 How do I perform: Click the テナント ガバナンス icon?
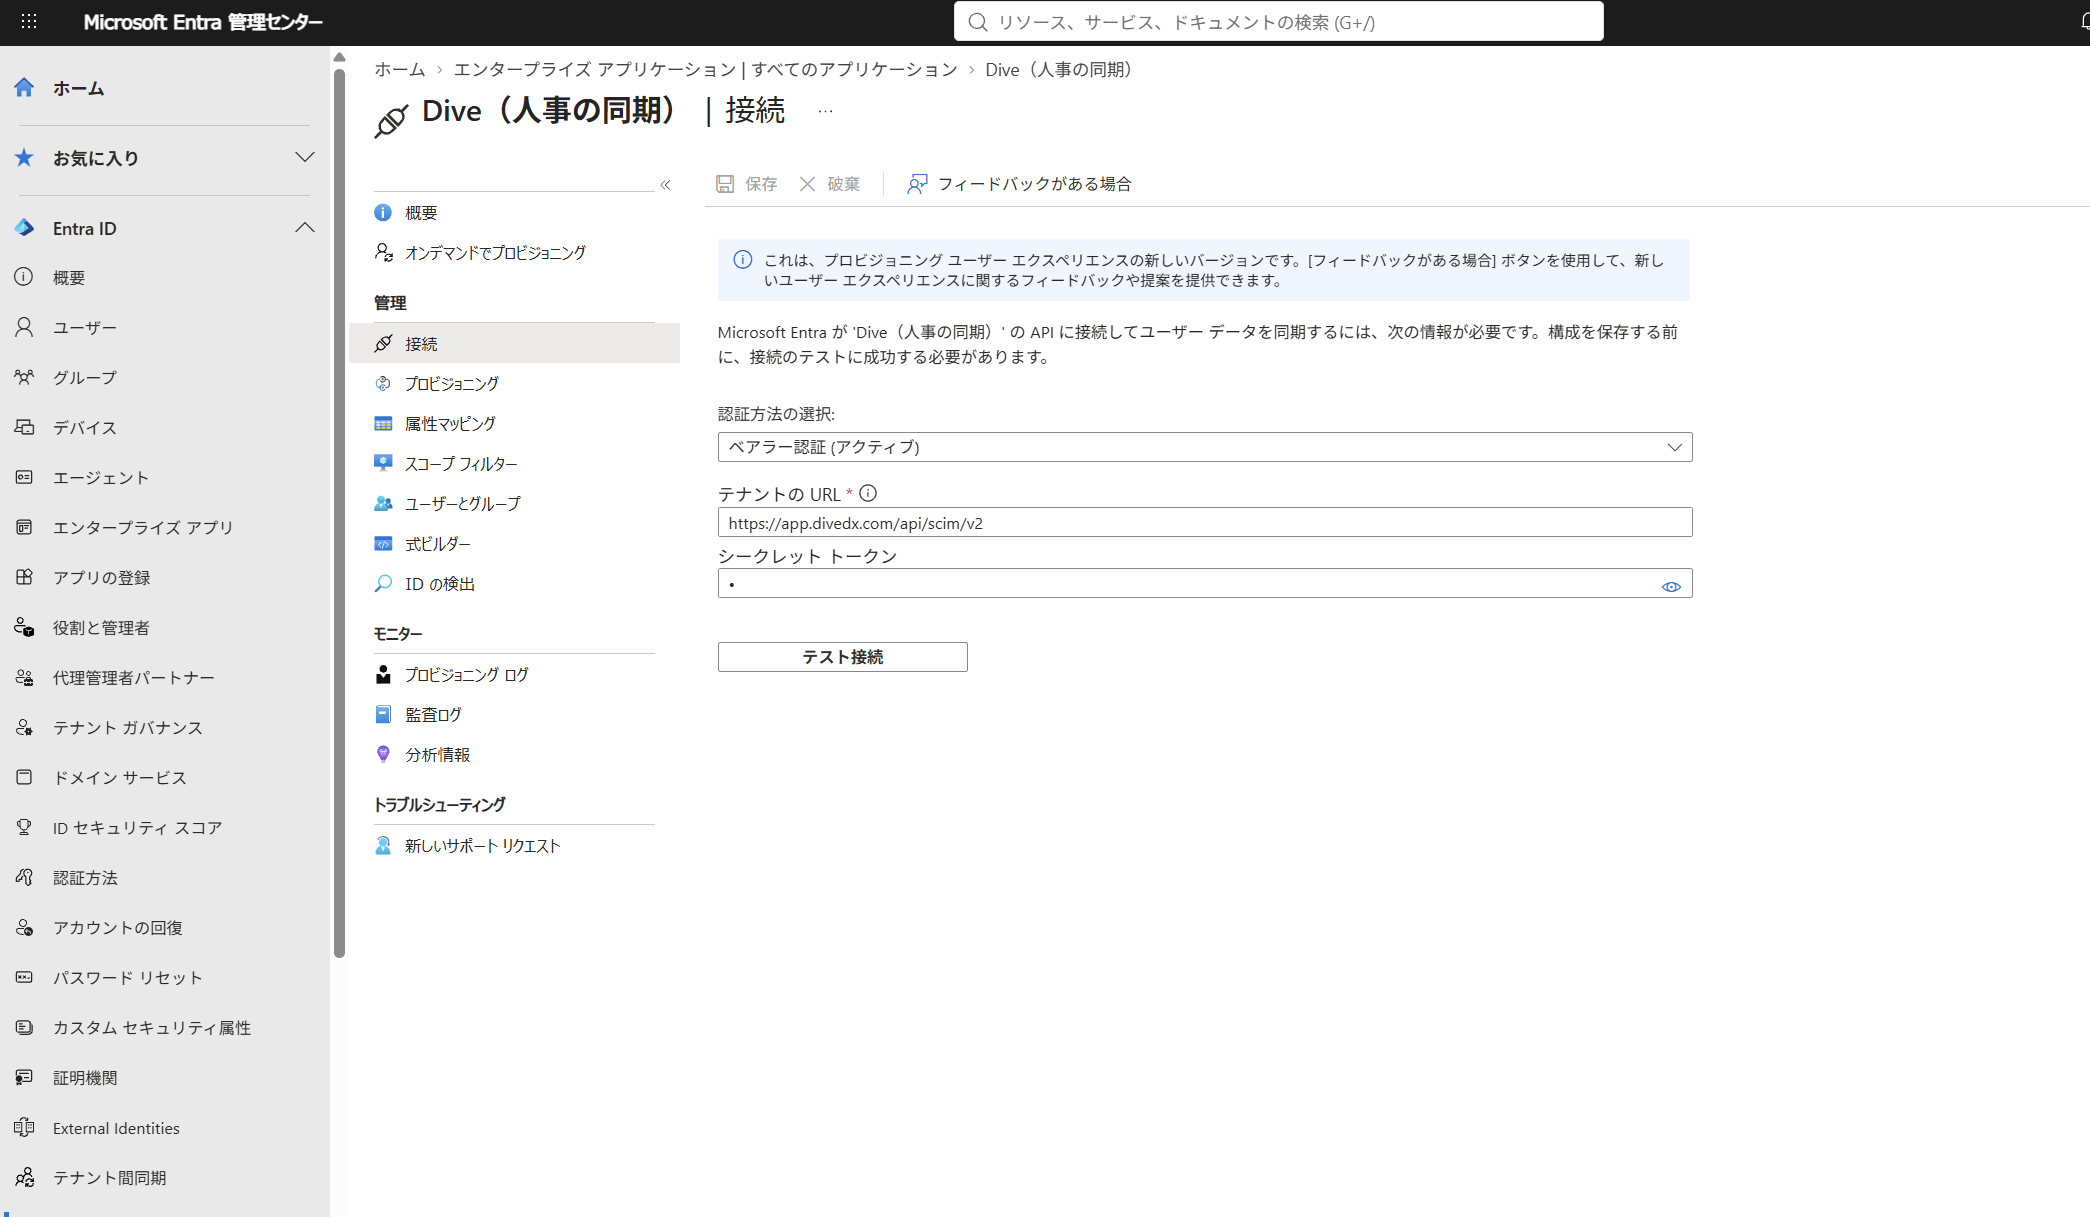click(25, 728)
